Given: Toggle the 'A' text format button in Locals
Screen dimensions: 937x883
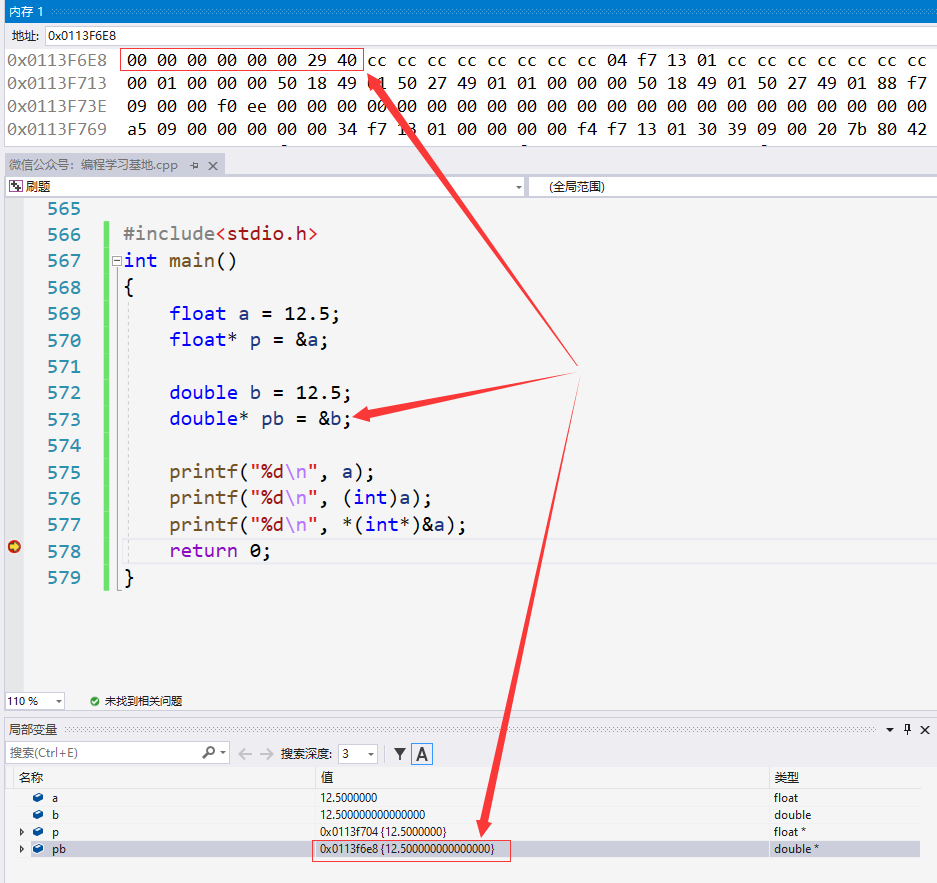Looking at the screenshot, I should 422,754.
